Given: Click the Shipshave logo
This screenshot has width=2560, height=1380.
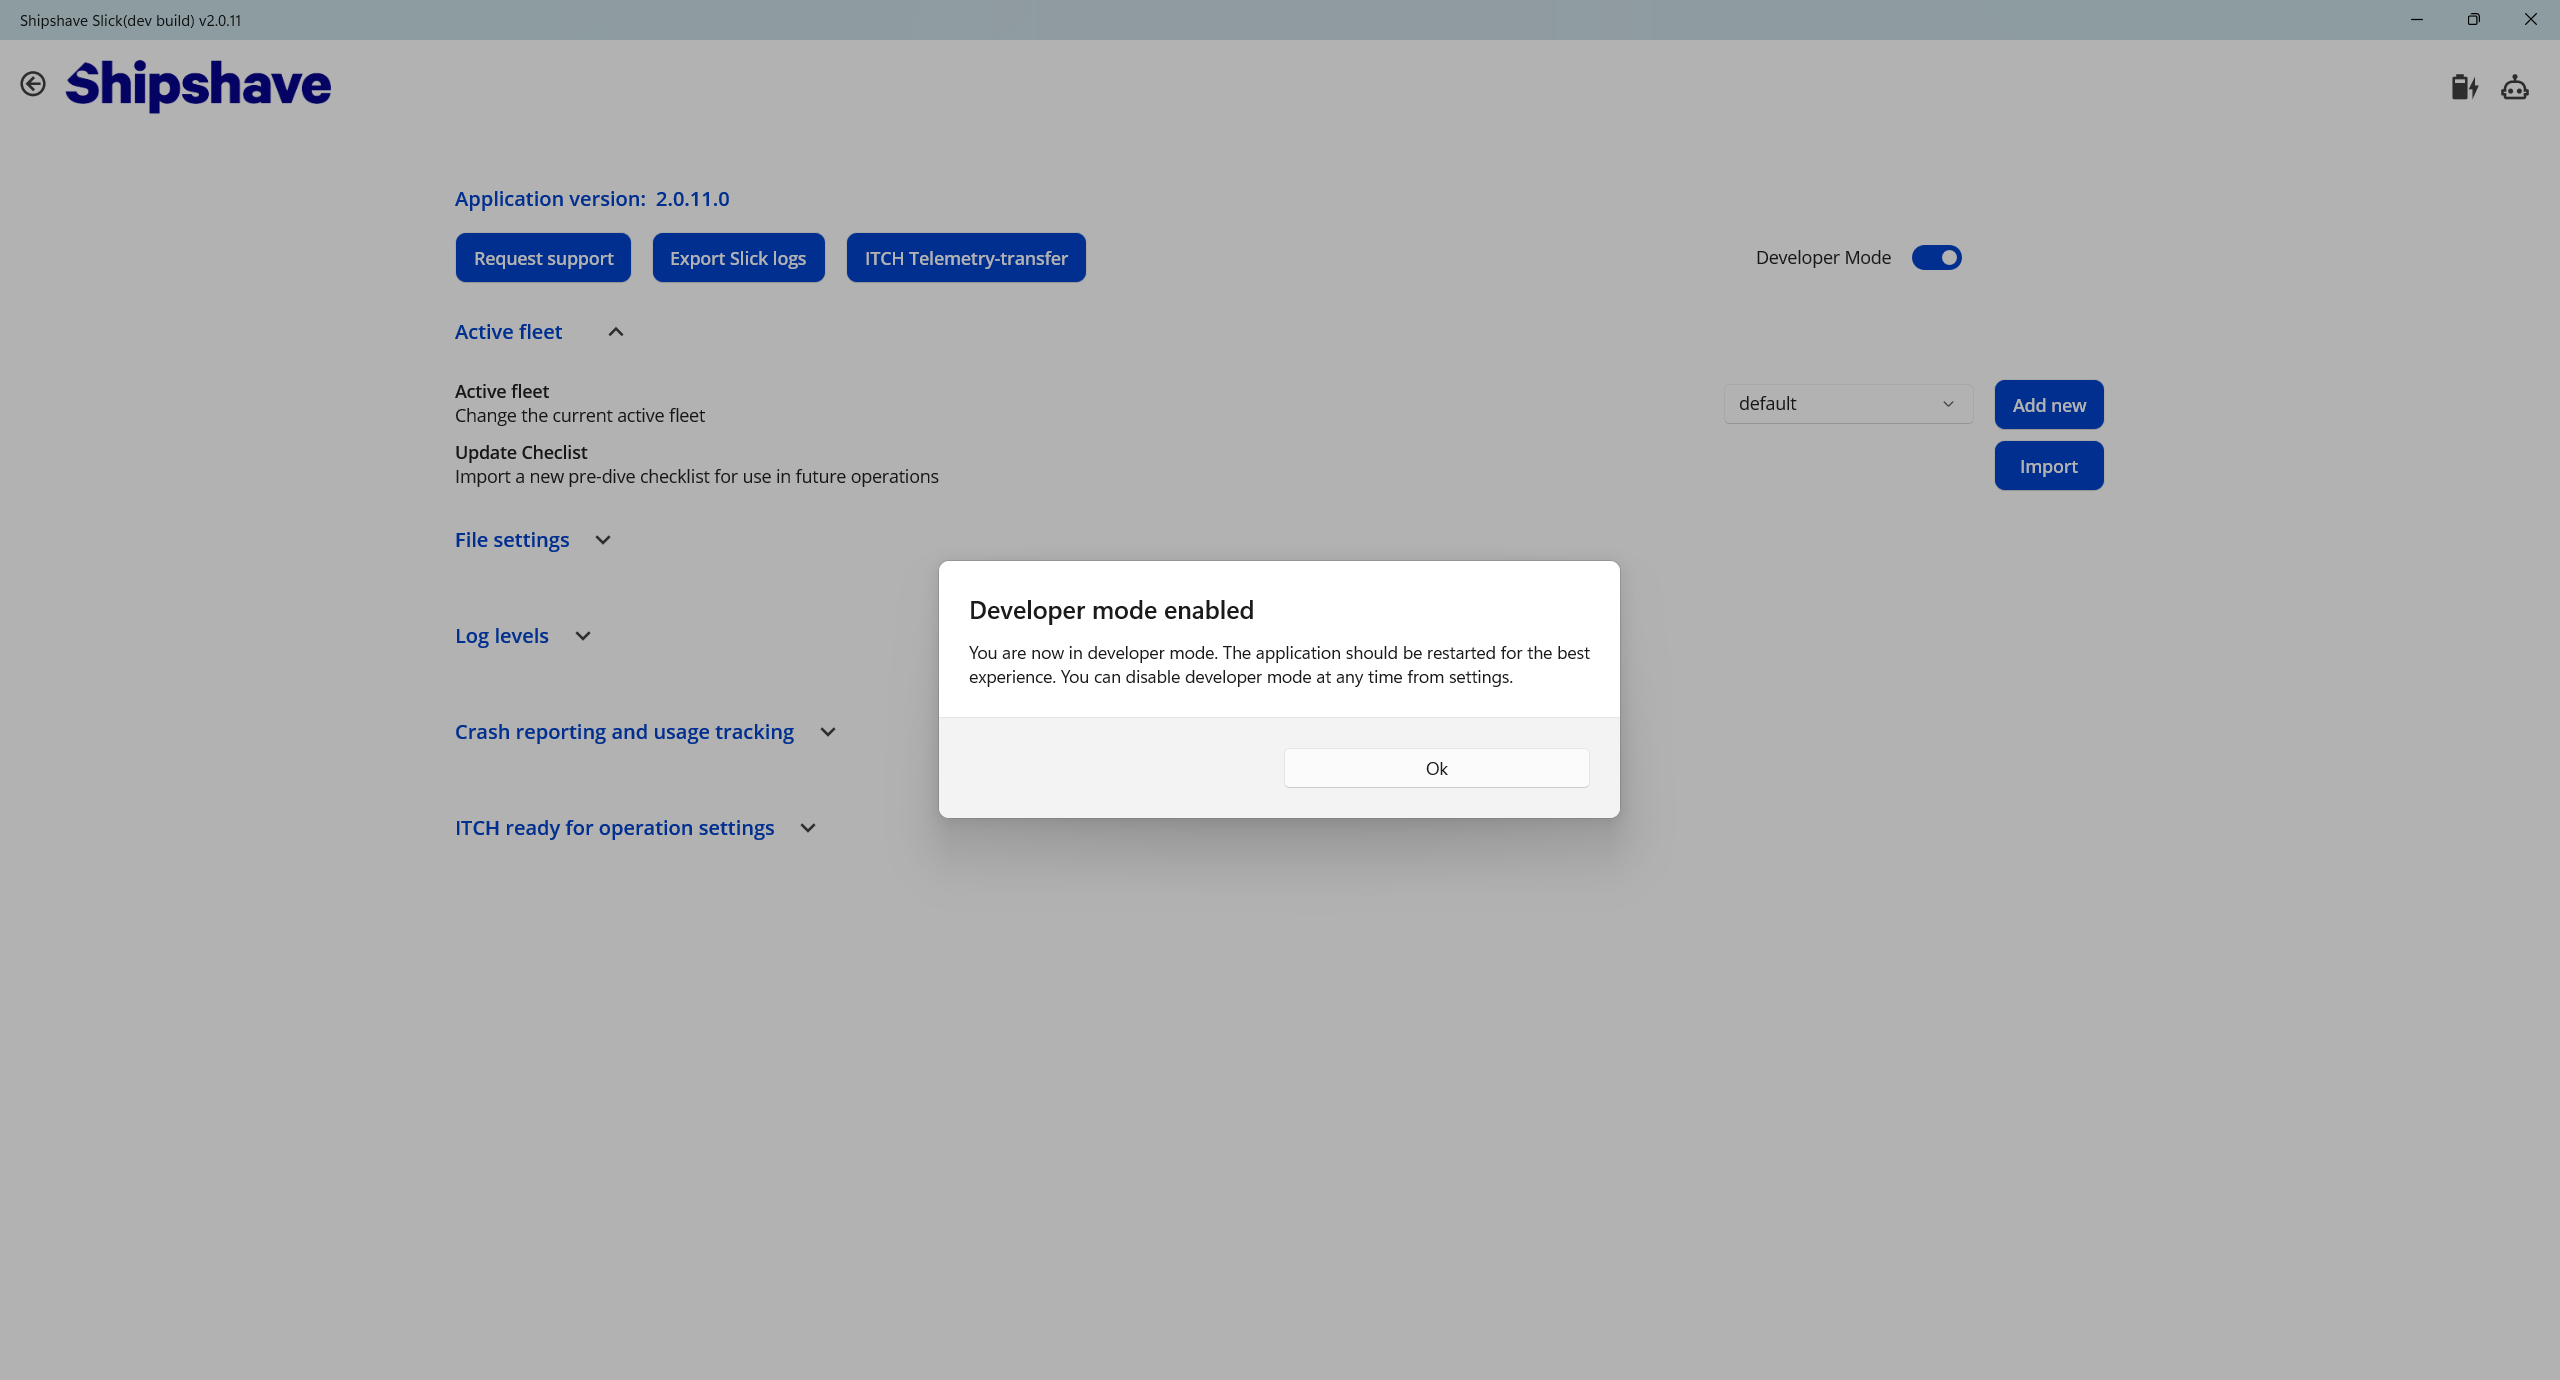Looking at the screenshot, I should (x=198, y=85).
